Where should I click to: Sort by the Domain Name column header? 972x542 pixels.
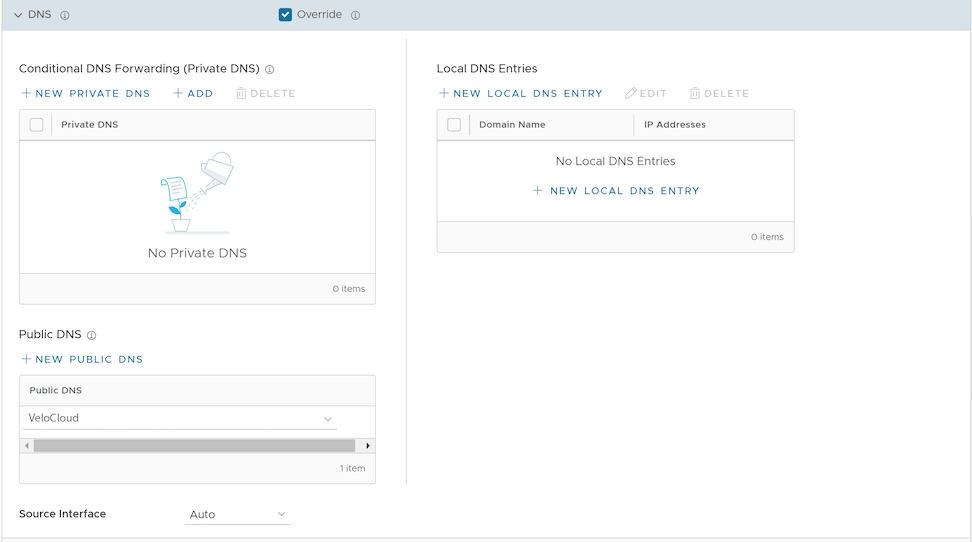(512, 125)
